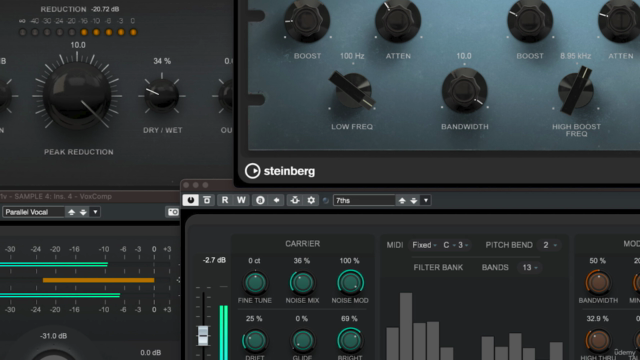Click the High Thru knob
640x360 pixels.
point(598,340)
